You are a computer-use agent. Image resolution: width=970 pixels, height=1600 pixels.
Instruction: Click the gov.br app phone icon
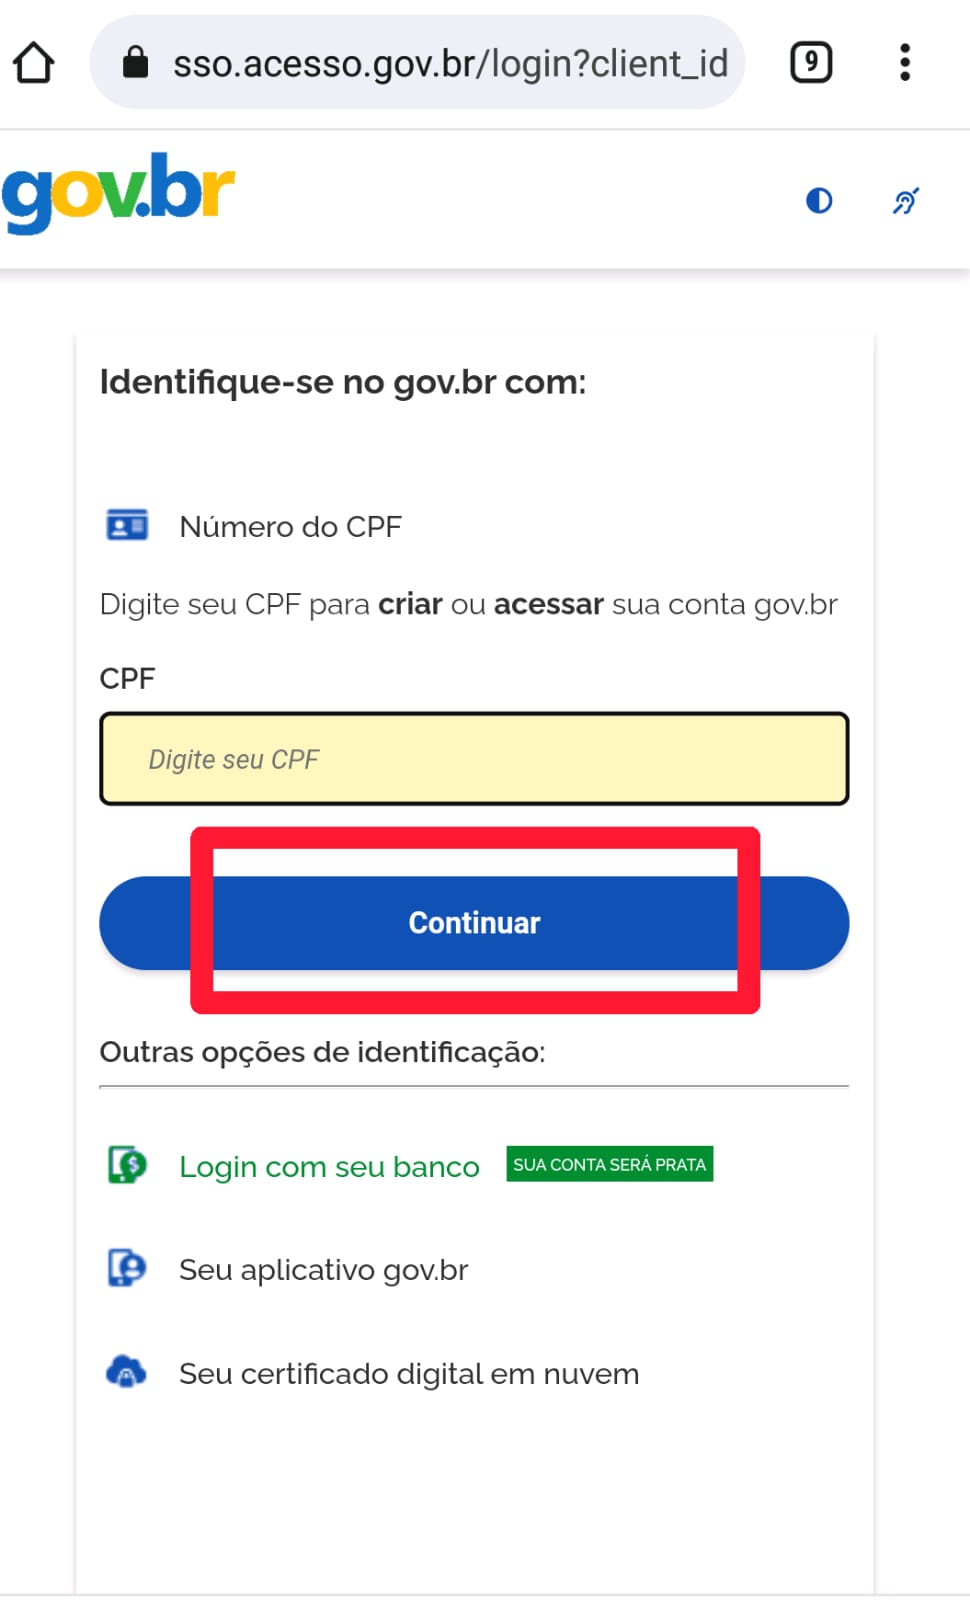pos(126,1268)
